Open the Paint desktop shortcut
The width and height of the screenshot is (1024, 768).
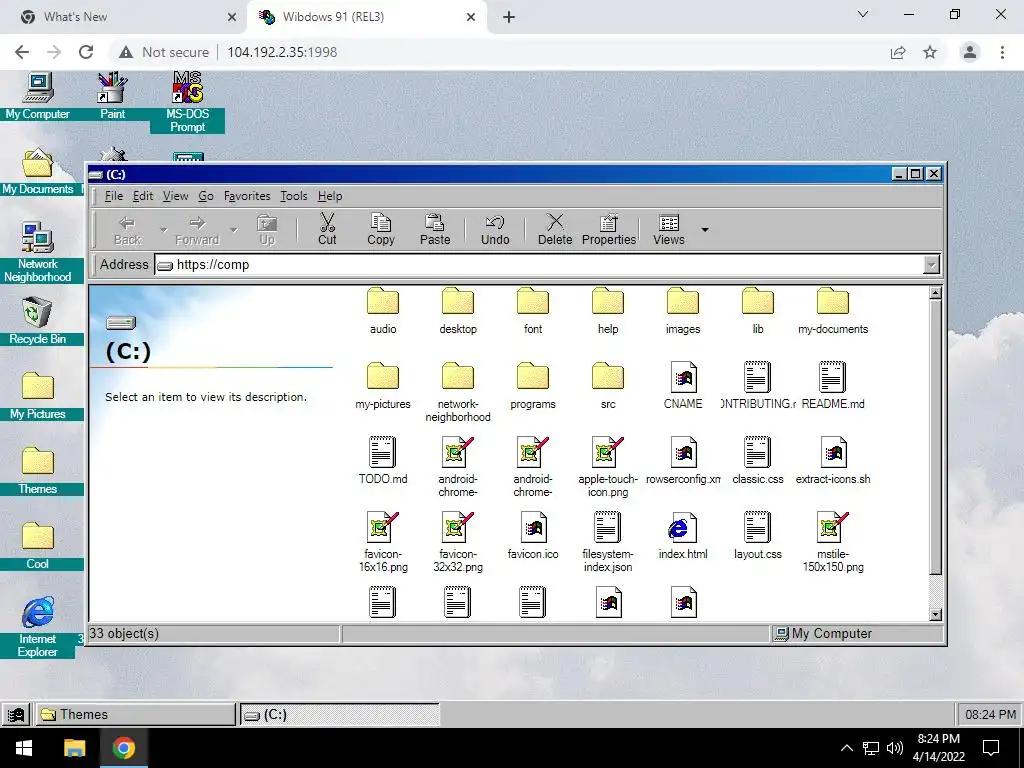click(x=112, y=96)
